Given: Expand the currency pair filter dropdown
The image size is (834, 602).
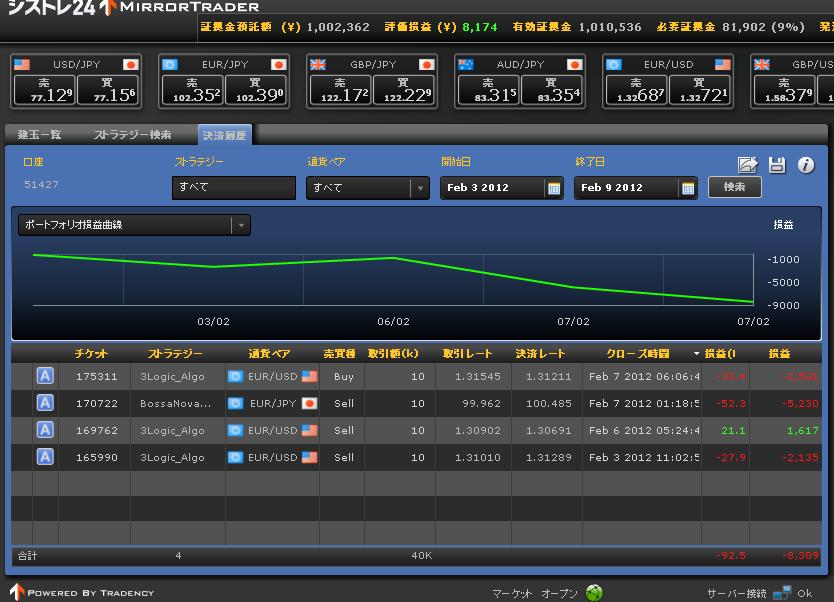Looking at the screenshot, I should click(420, 188).
